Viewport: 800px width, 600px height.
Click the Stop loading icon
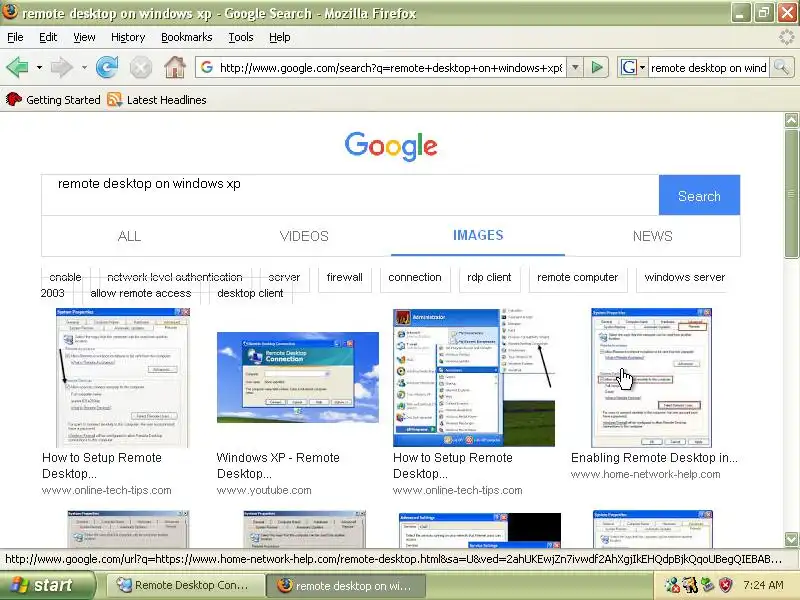(140, 67)
